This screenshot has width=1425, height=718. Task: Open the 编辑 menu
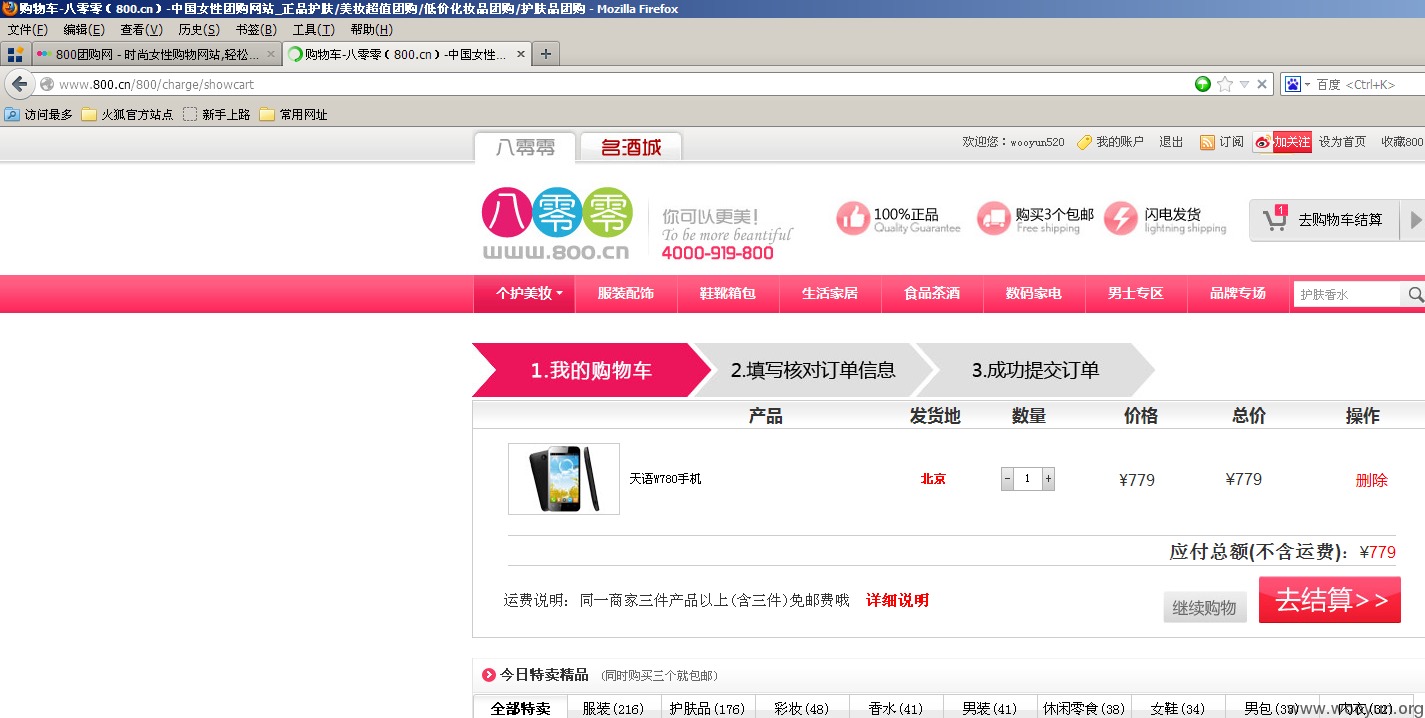[x=83, y=29]
